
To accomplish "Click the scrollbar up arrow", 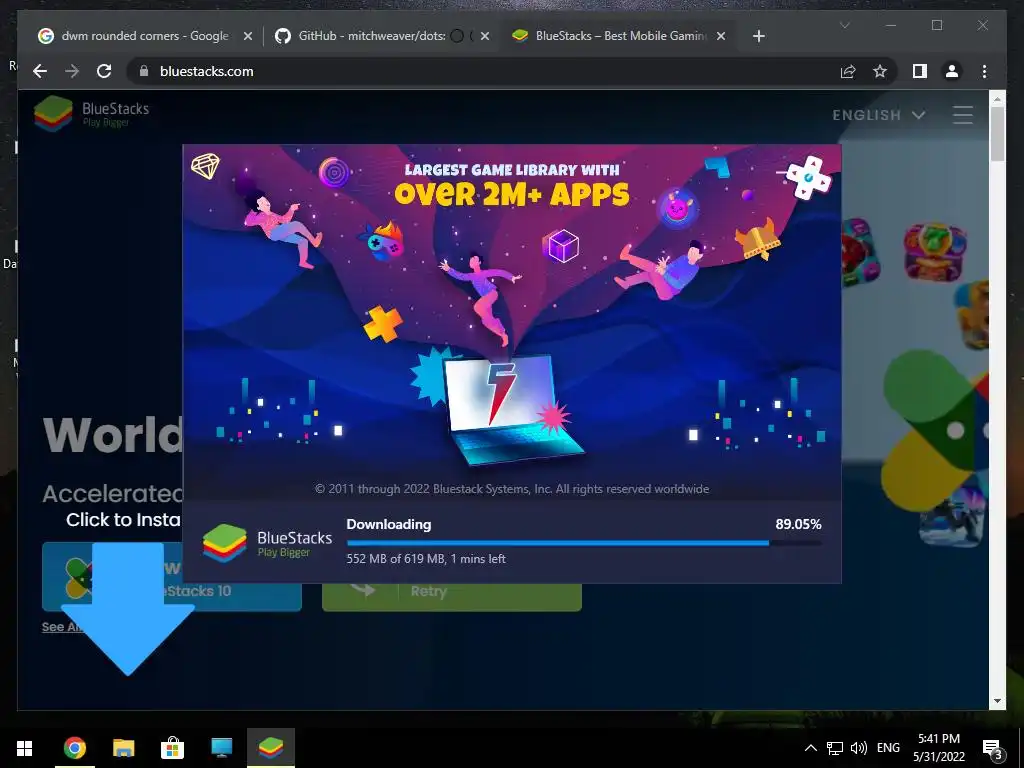I will click(997, 99).
